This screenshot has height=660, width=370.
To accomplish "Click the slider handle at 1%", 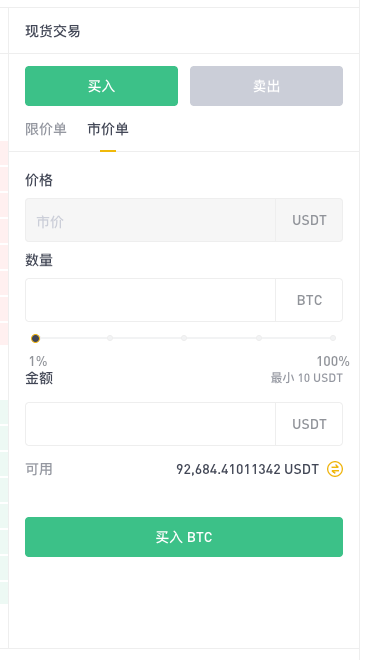I will (35, 338).
